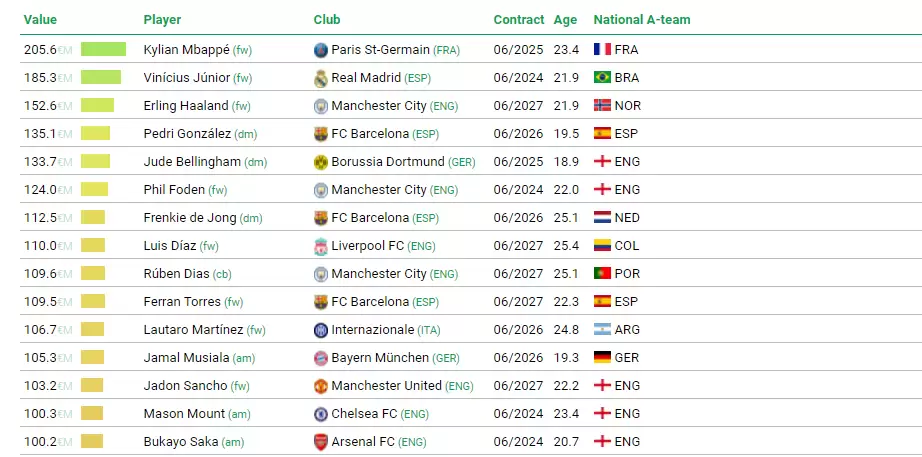Click the Liverpool FC crest icon
This screenshot has height=457, width=922.
click(x=320, y=246)
